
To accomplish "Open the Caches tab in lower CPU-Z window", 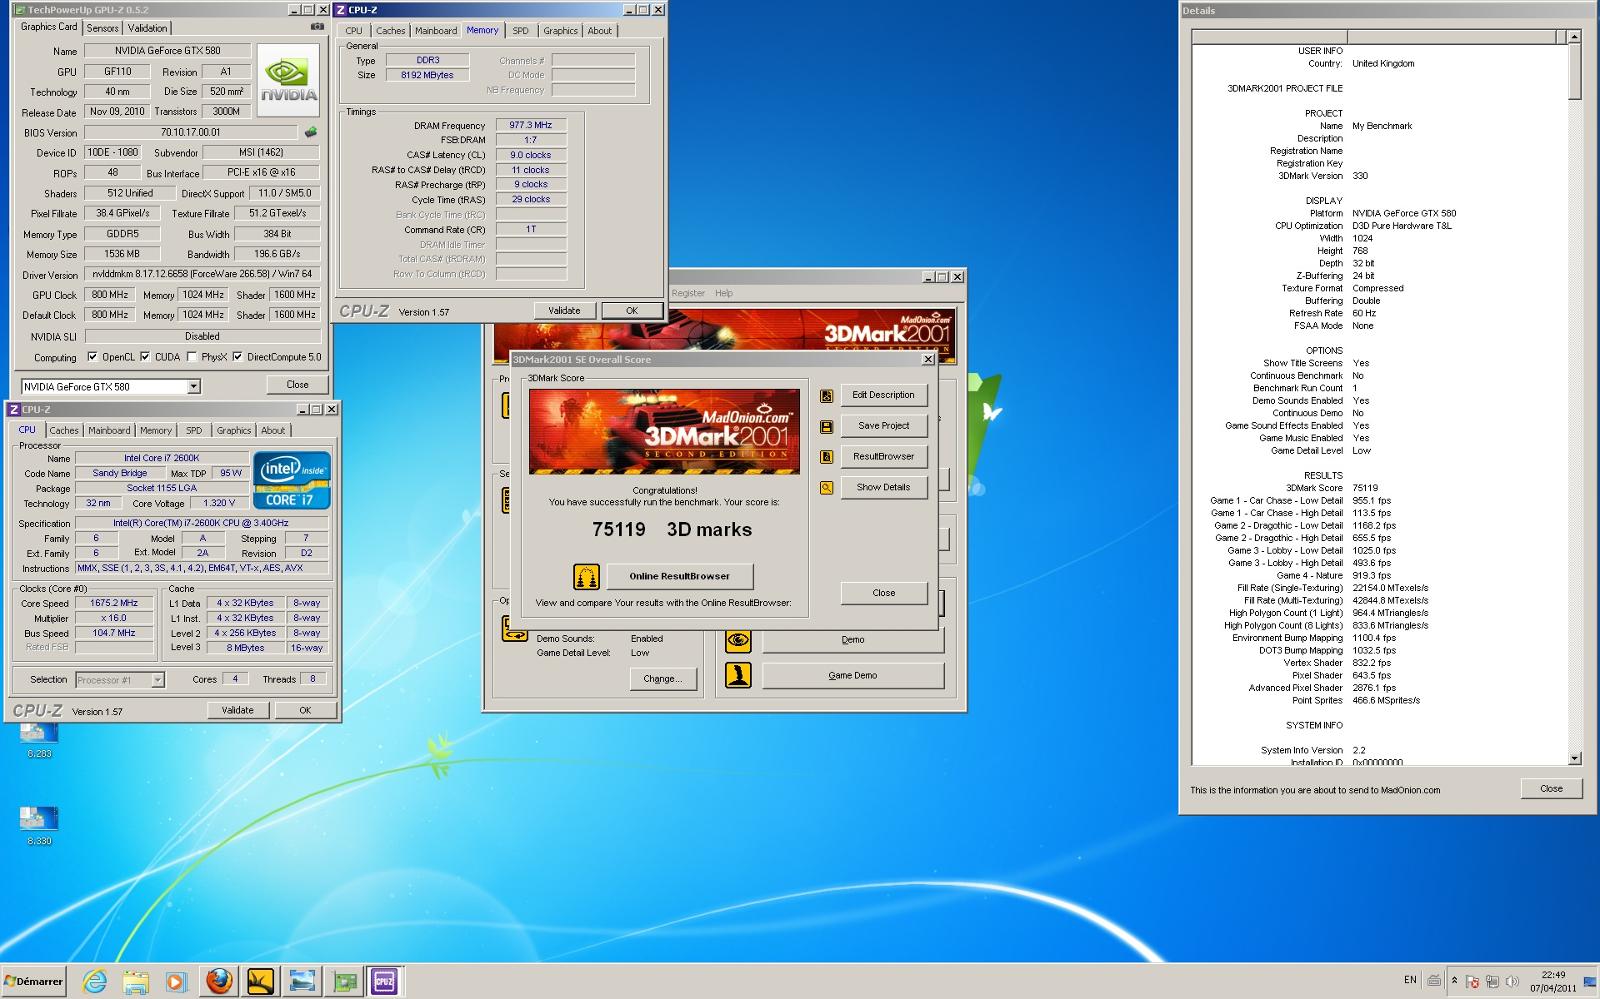I will coord(64,431).
